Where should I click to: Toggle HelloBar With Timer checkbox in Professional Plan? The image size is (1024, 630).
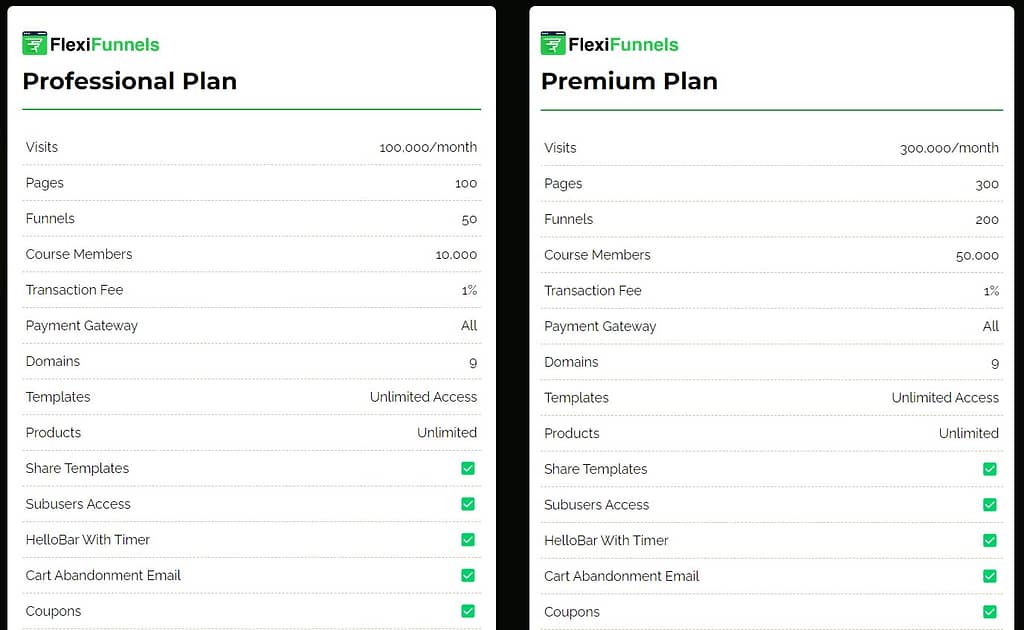pyautogui.click(x=468, y=539)
